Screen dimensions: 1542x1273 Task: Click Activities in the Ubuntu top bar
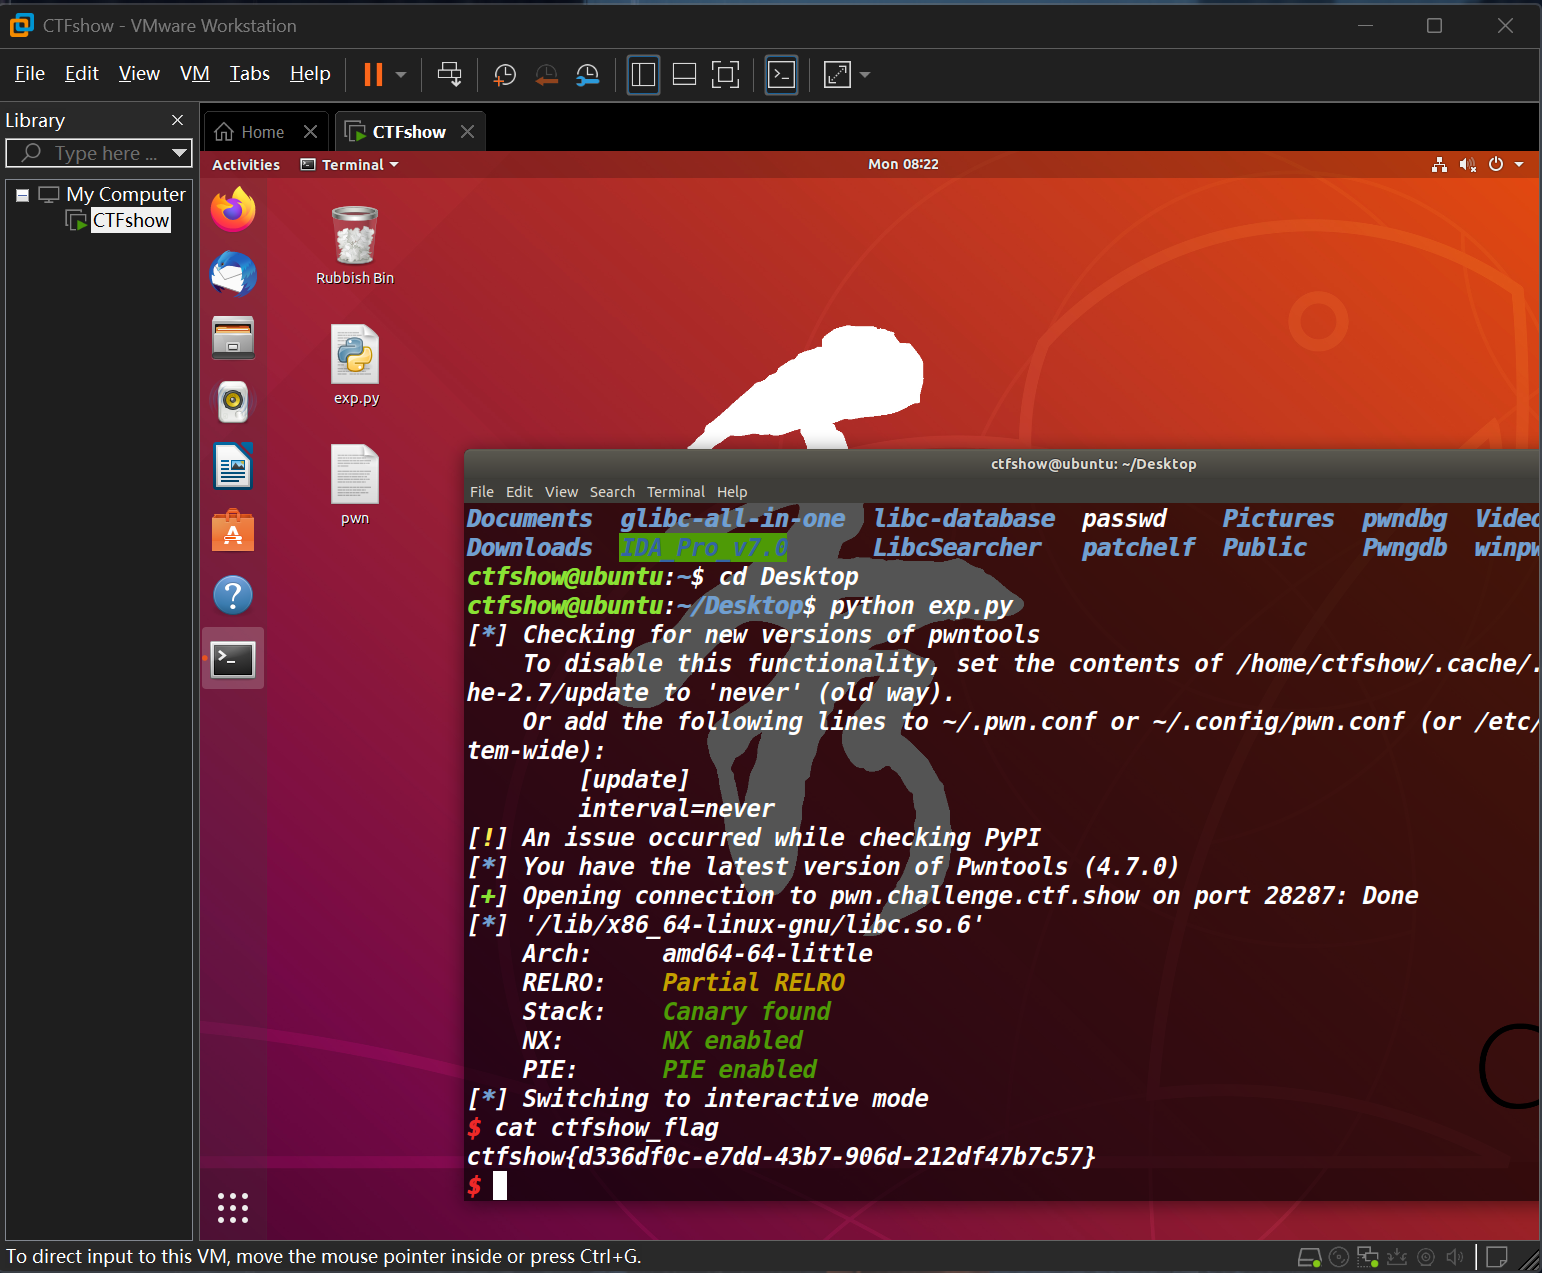tap(246, 165)
